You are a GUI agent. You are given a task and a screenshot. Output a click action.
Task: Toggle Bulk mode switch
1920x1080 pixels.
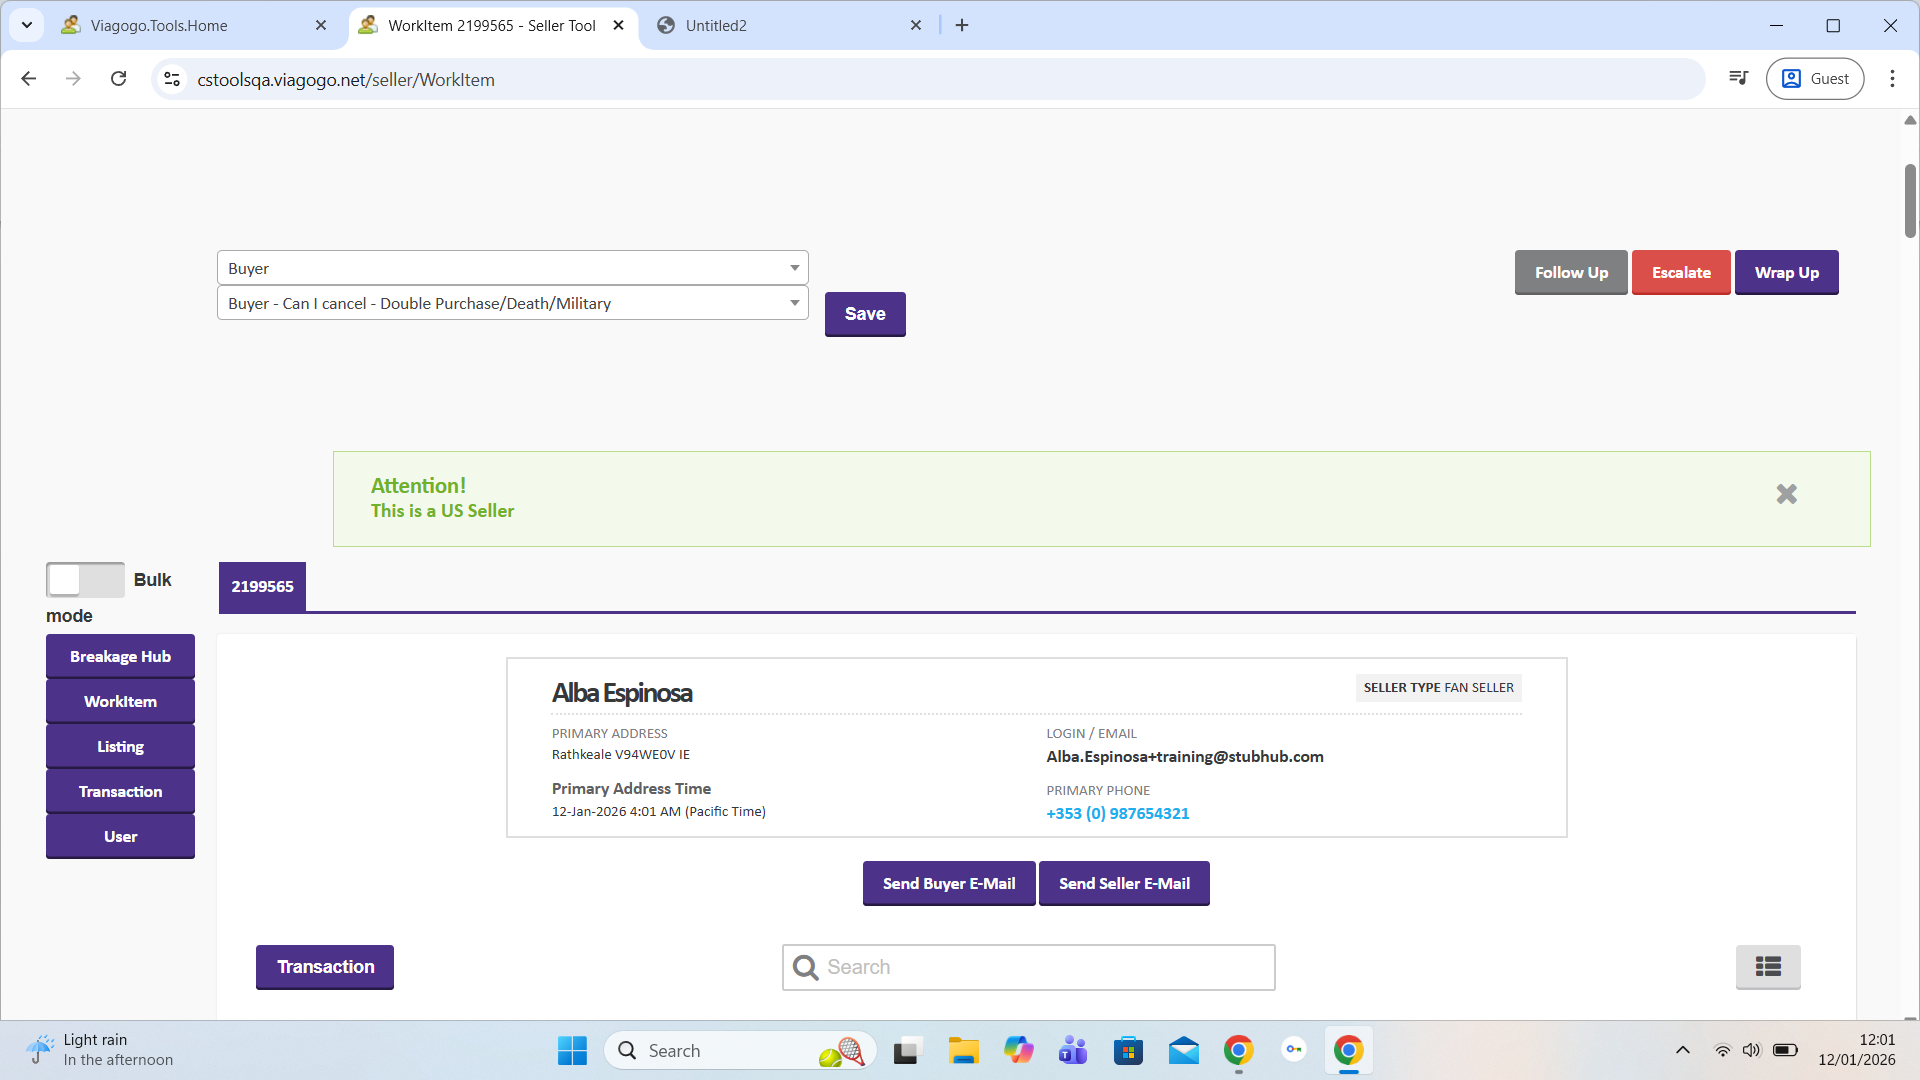point(85,580)
